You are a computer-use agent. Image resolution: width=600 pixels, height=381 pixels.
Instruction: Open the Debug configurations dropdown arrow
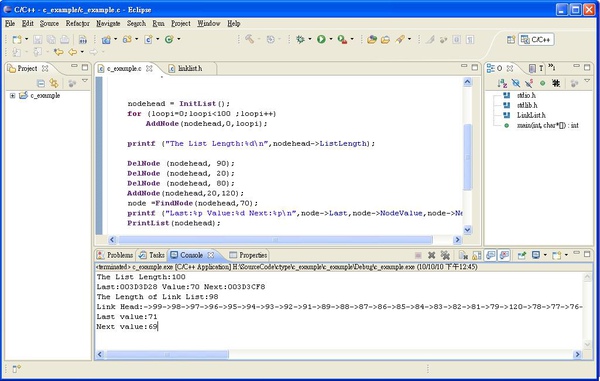(x=310, y=39)
